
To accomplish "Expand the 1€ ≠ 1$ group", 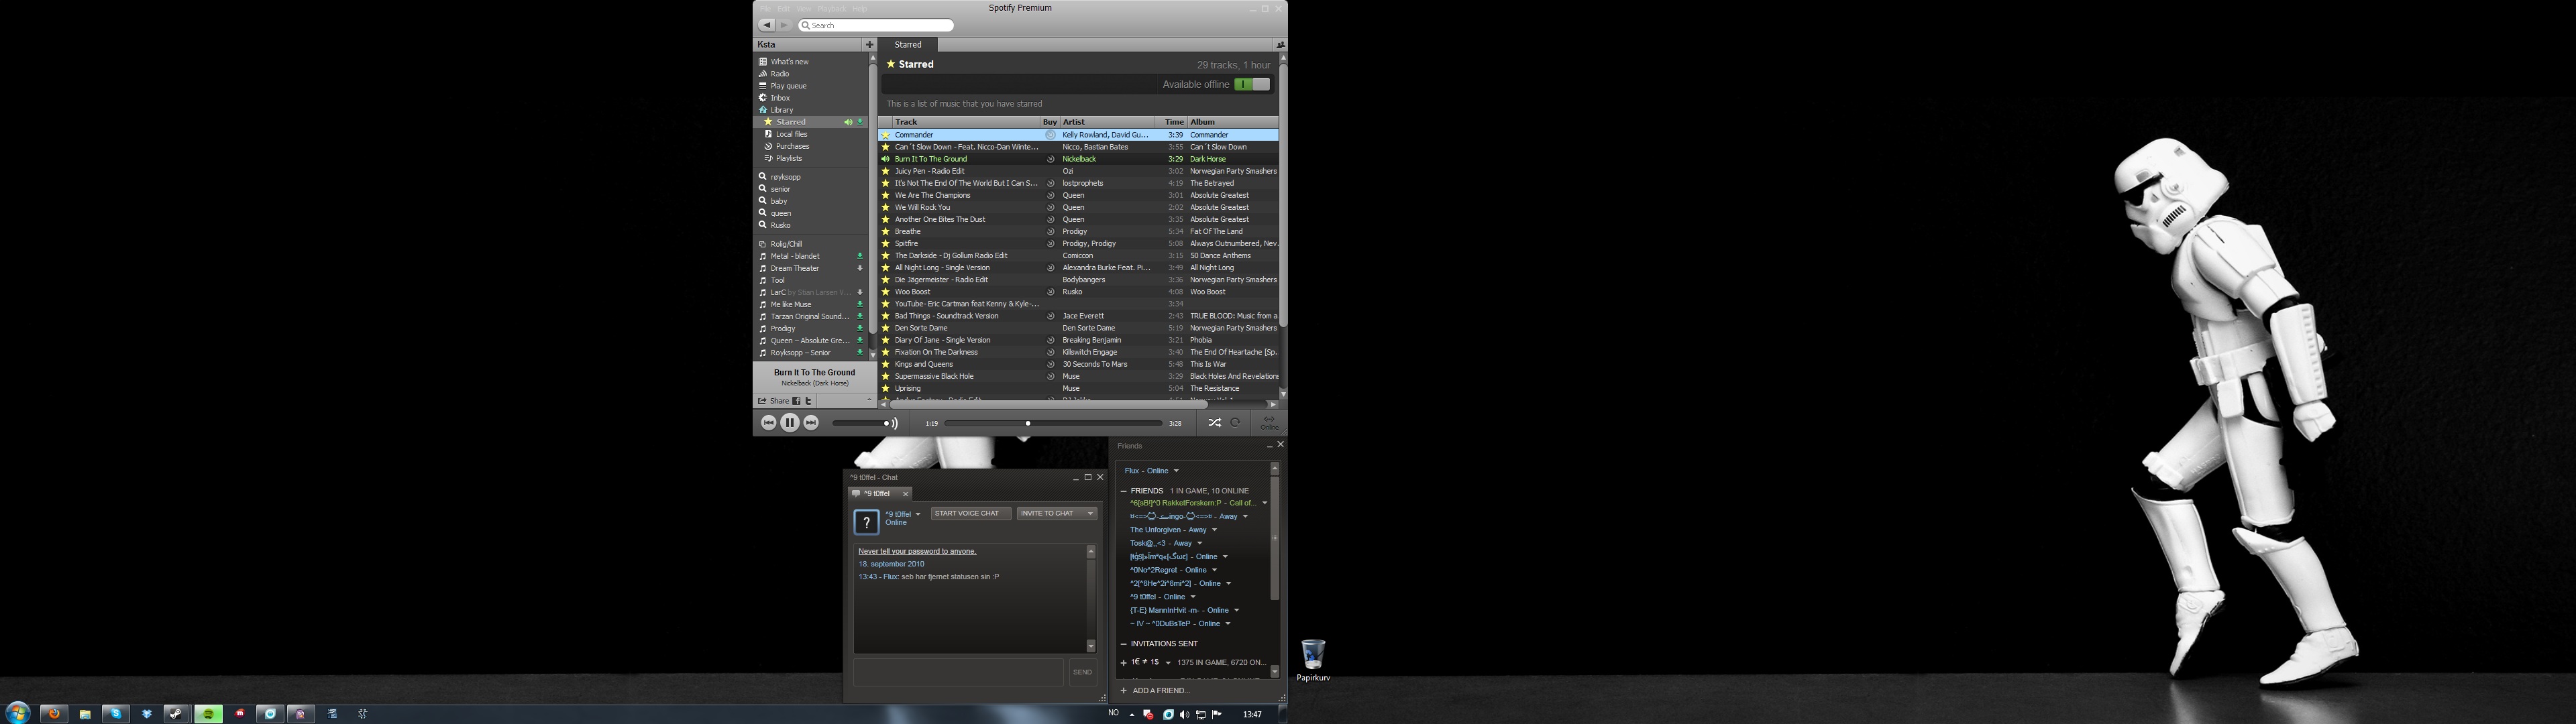I will pos(1124,663).
